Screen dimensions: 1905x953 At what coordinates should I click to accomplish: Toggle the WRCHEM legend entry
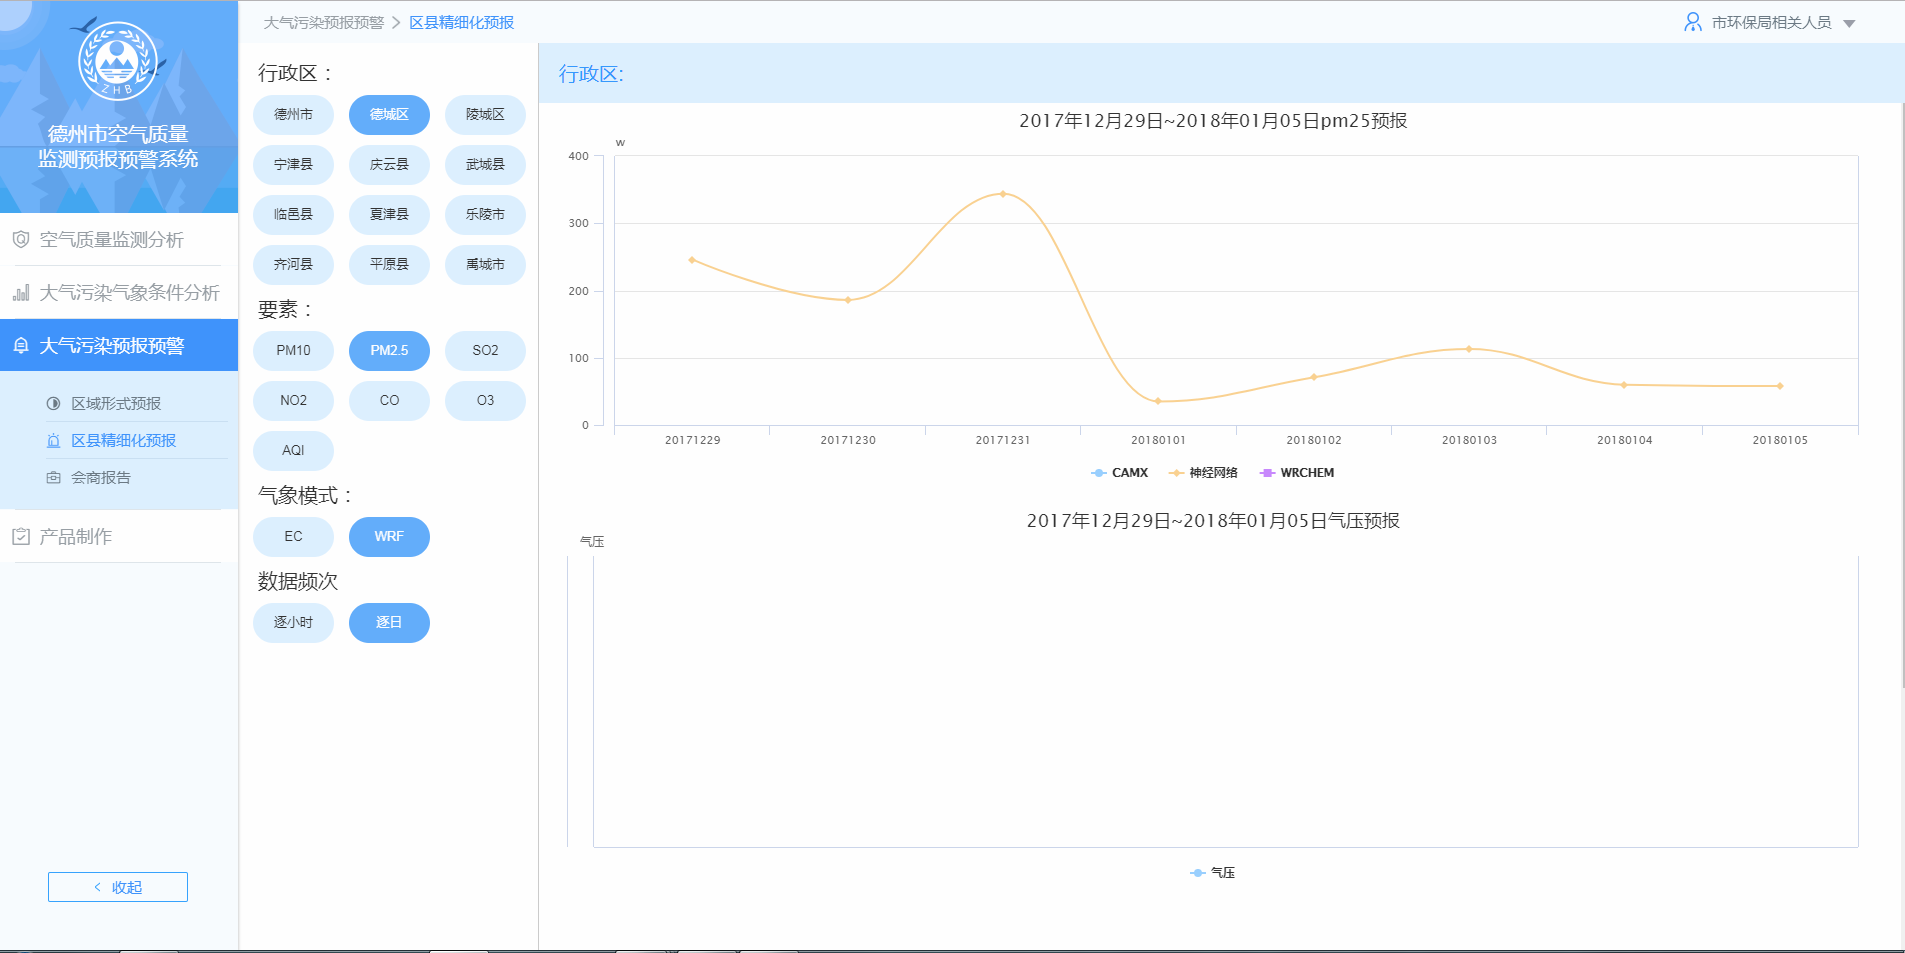[1297, 473]
